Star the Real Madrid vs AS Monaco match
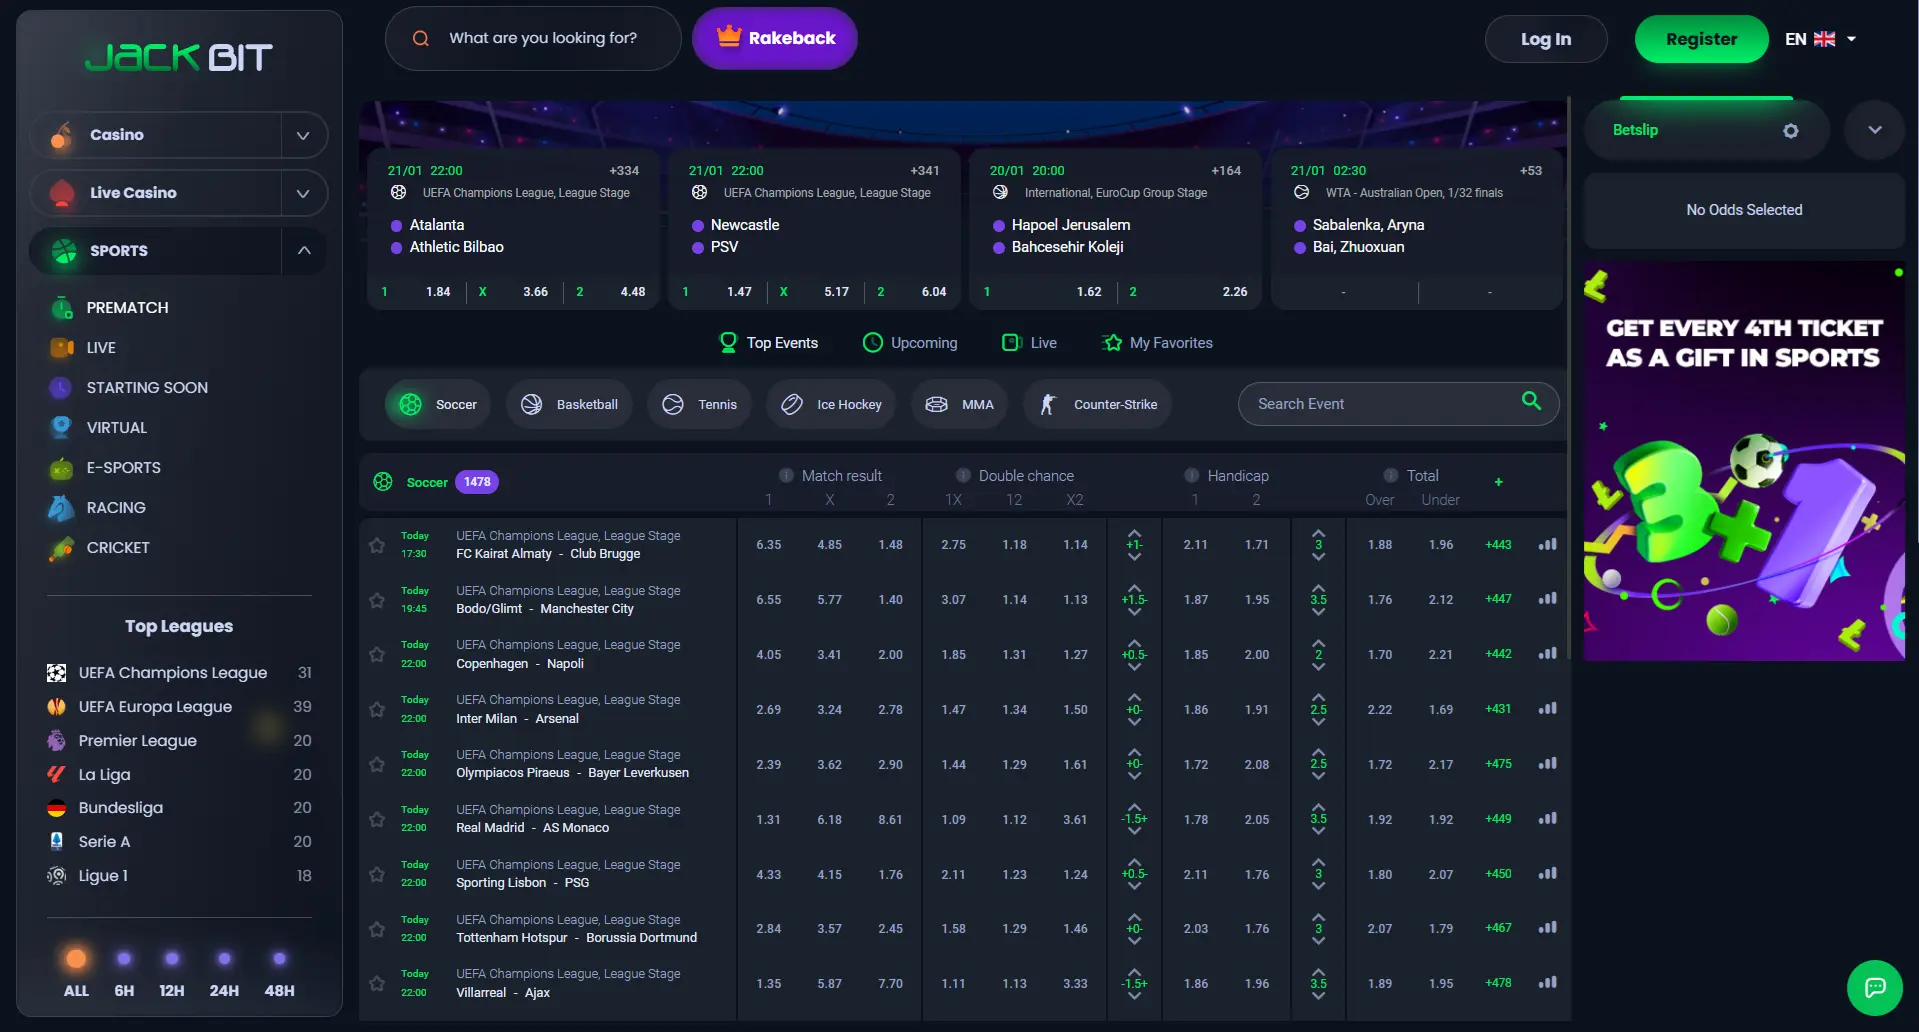Screen dimensions: 1919x1032 click(x=377, y=820)
